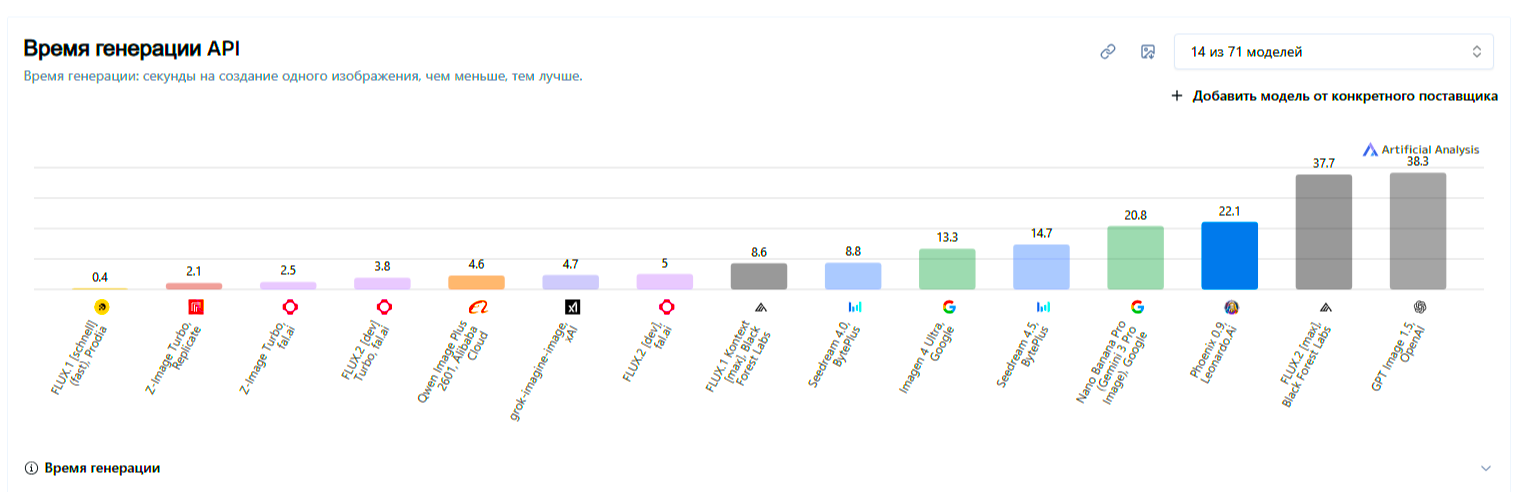Click the green Nano Banana Pro bar
Image resolution: width=1532 pixels, height=492 pixels.
coord(1135,258)
